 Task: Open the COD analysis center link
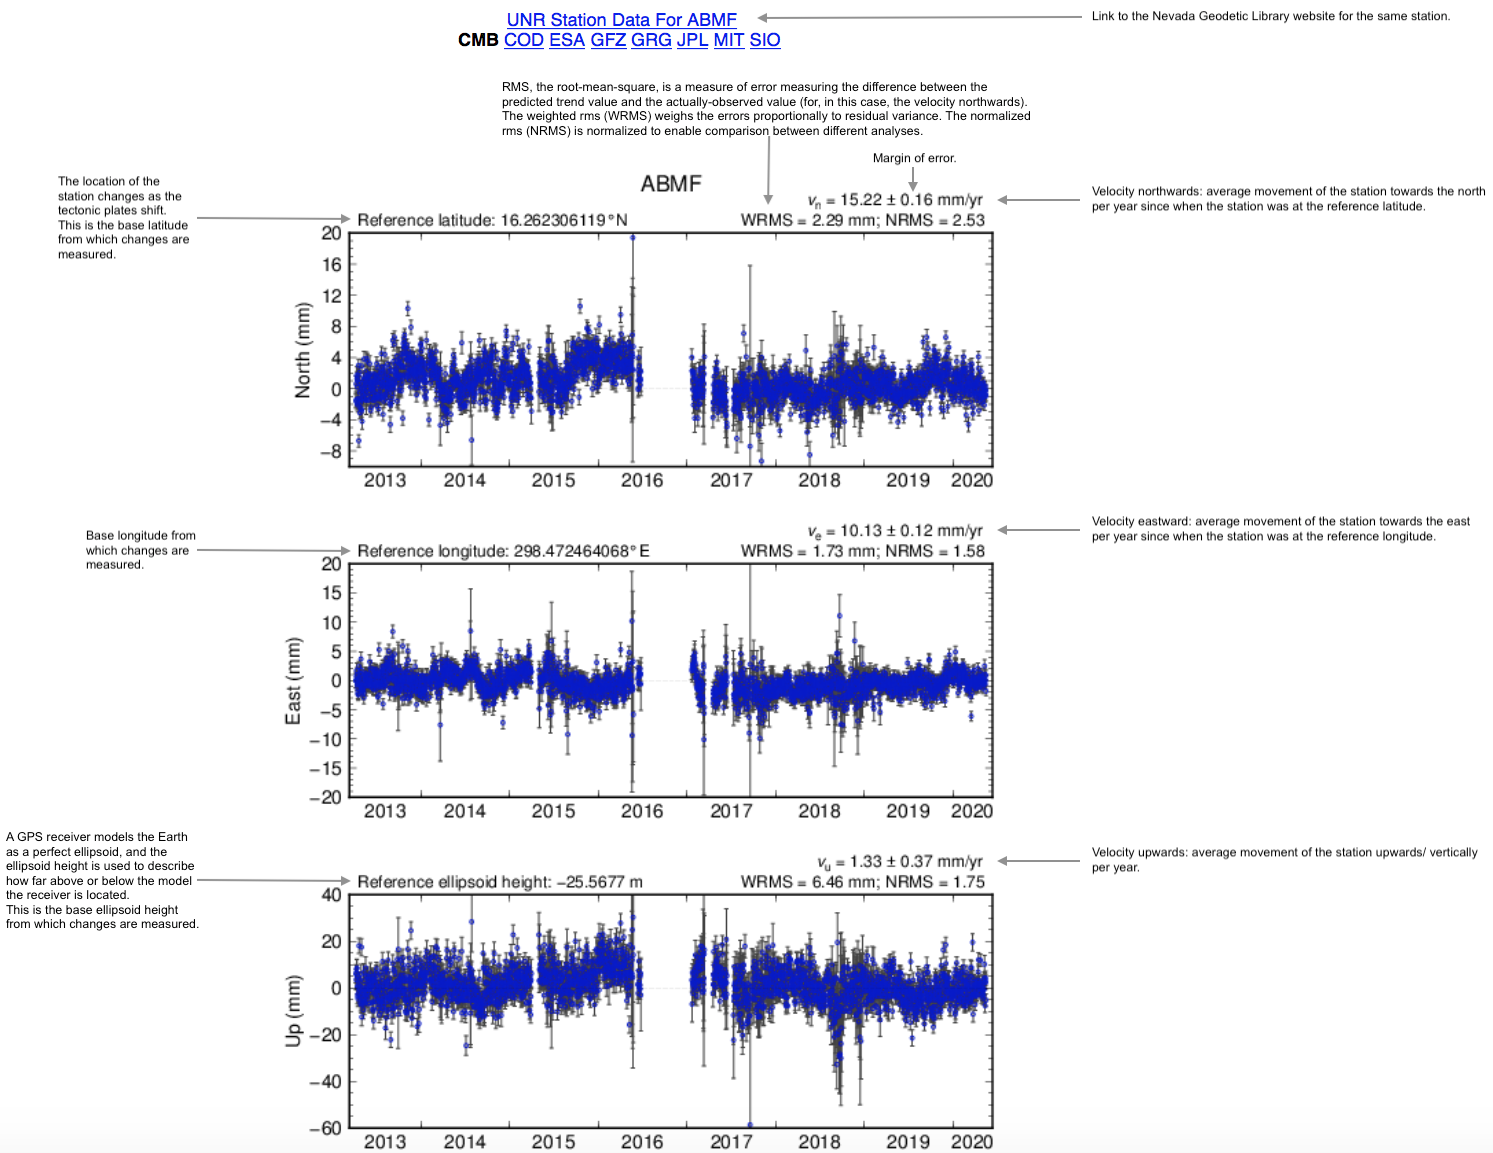(x=523, y=40)
